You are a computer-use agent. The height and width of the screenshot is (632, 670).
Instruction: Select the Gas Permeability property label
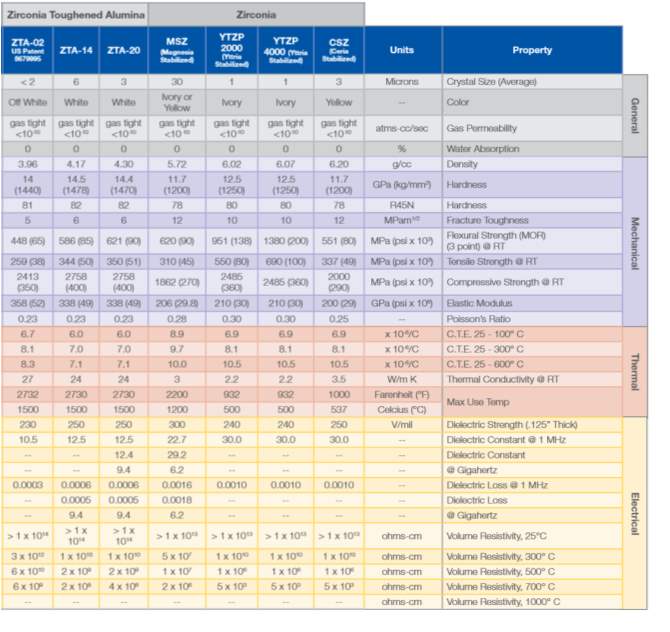(x=487, y=128)
